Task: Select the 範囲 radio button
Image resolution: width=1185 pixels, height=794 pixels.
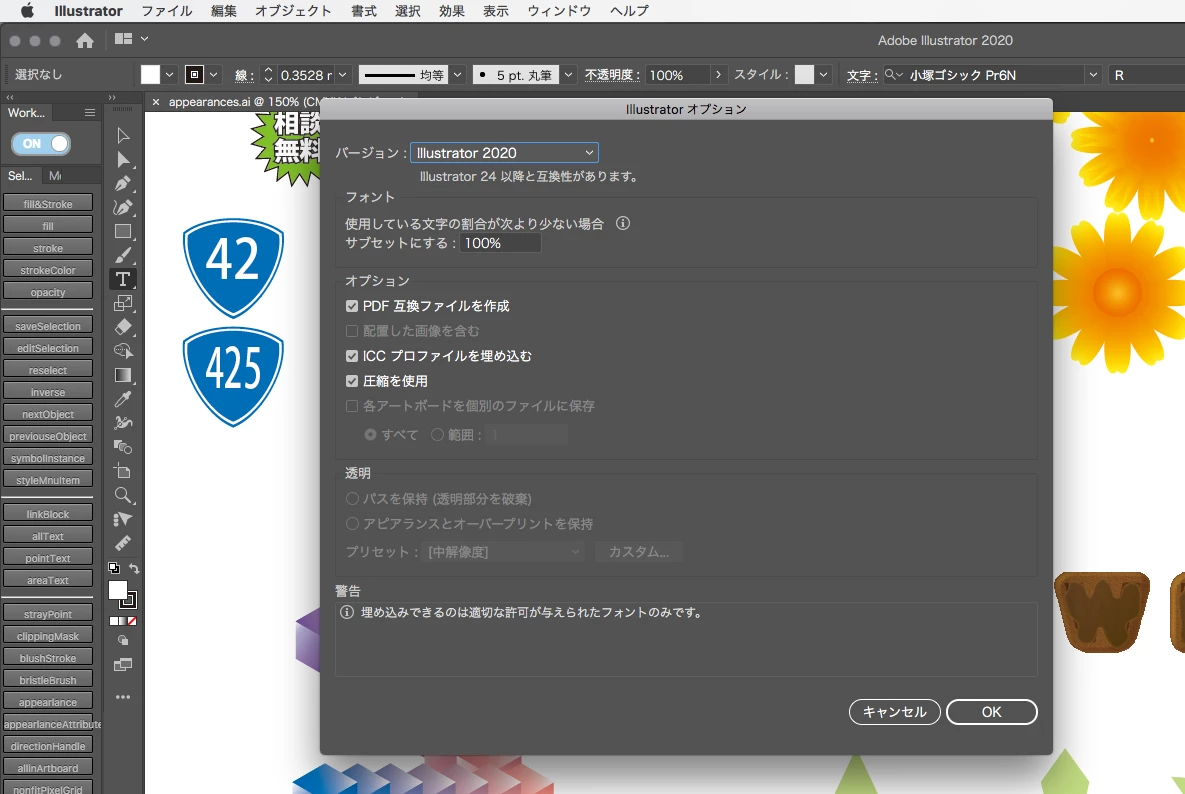Action: [438, 434]
